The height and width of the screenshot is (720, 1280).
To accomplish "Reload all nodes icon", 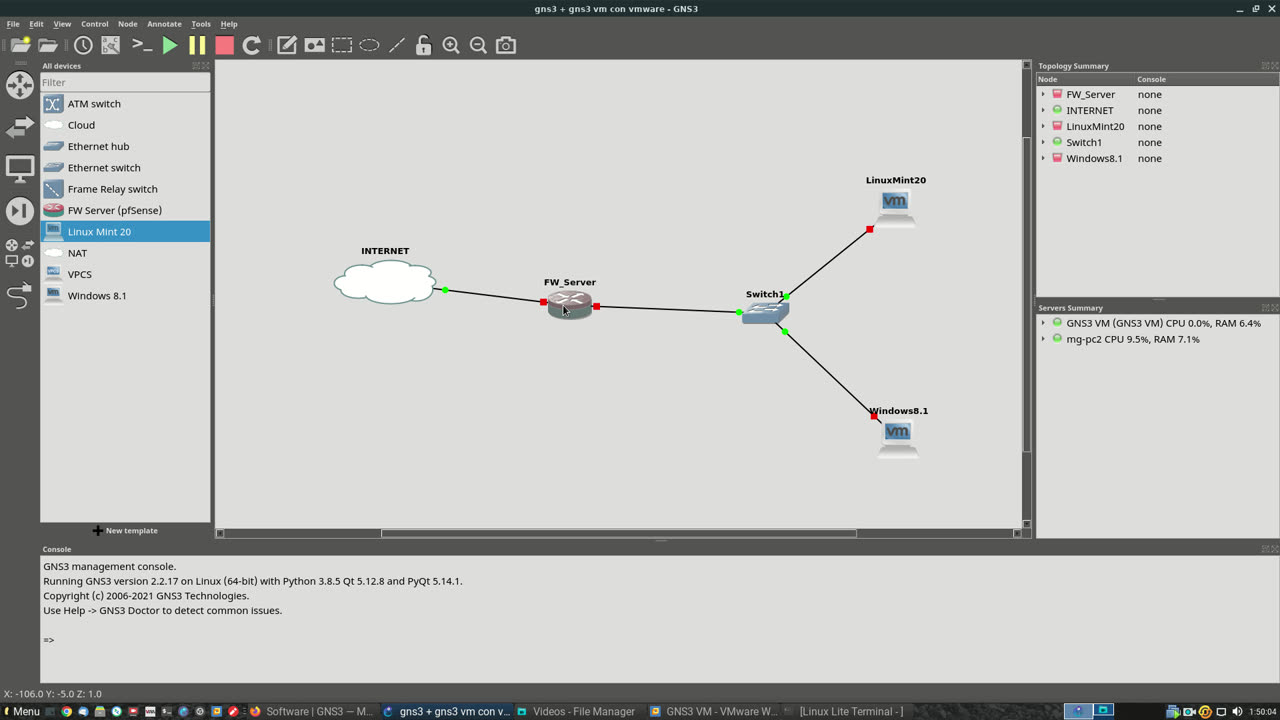I will (252, 45).
